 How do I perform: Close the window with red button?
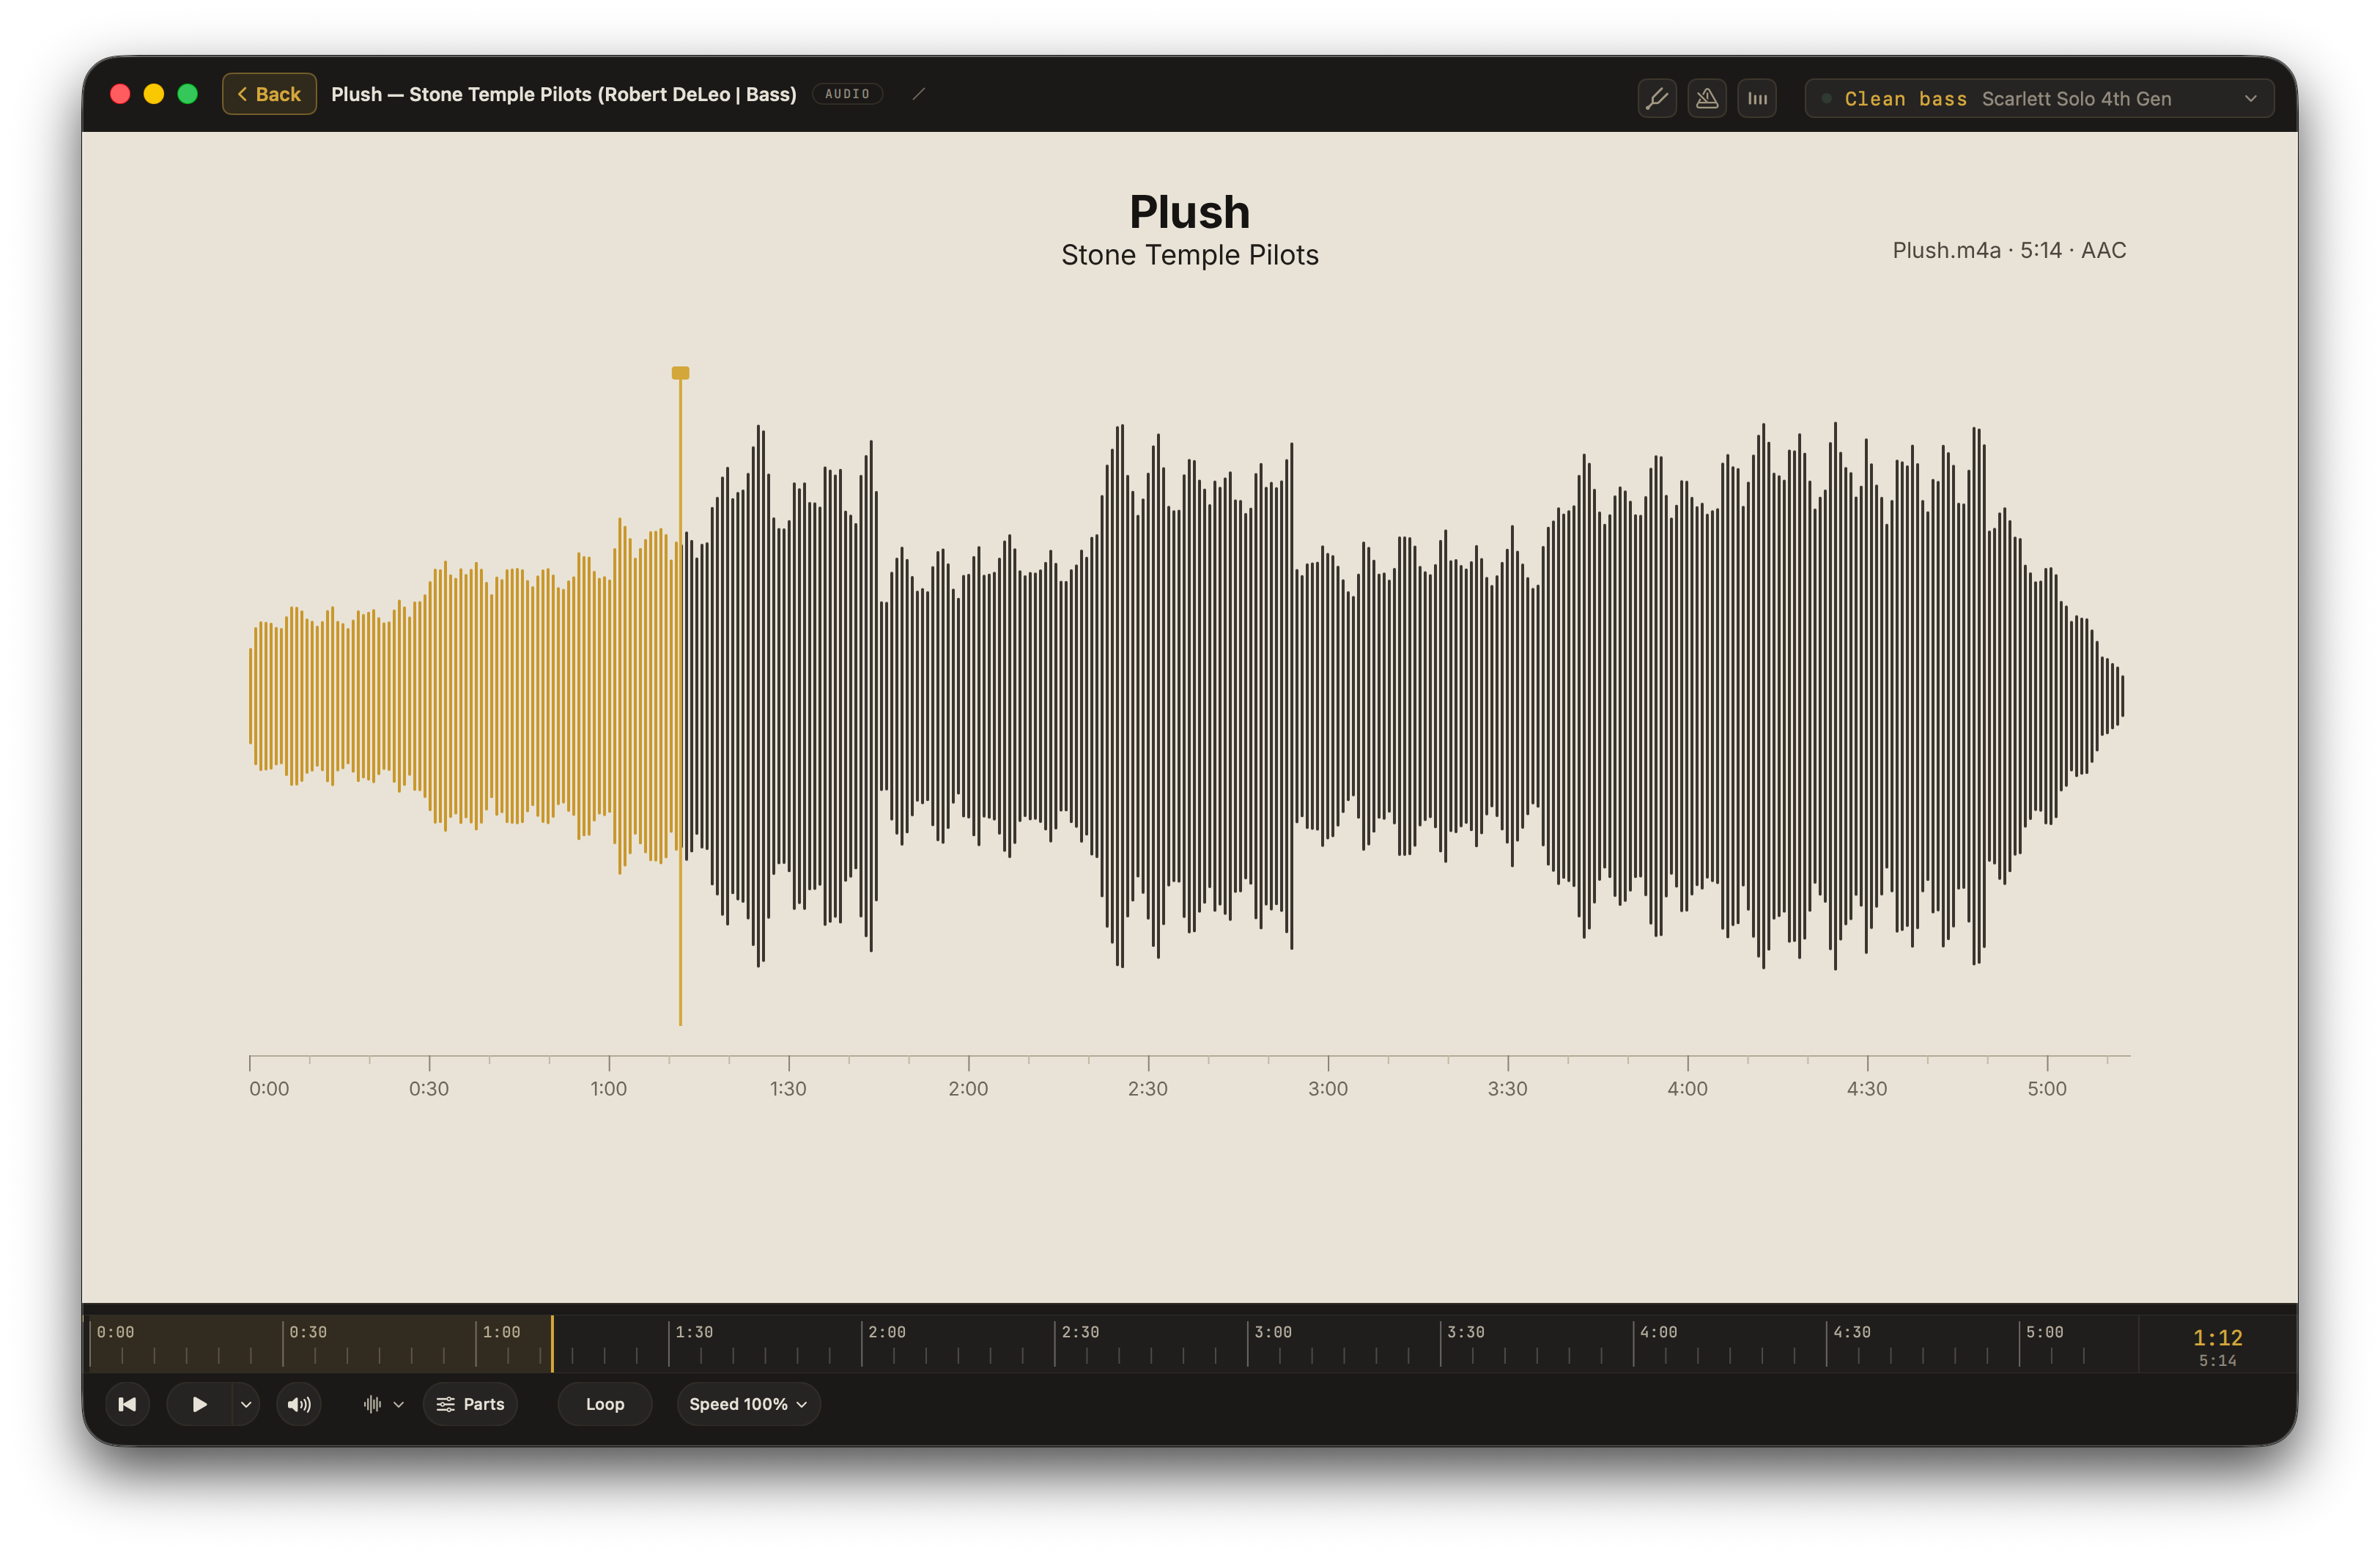pyautogui.click(x=120, y=94)
